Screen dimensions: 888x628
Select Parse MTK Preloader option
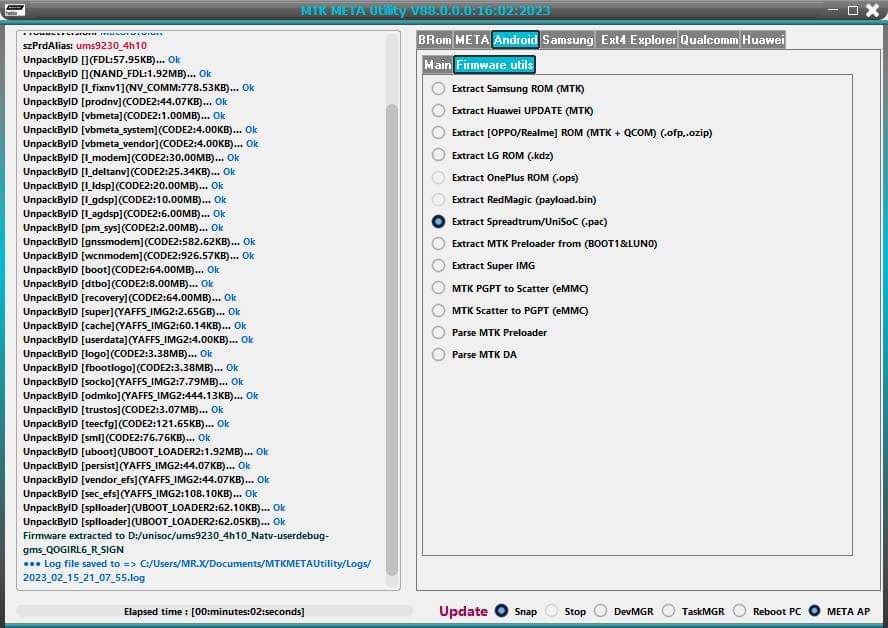(x=438, y=332)
